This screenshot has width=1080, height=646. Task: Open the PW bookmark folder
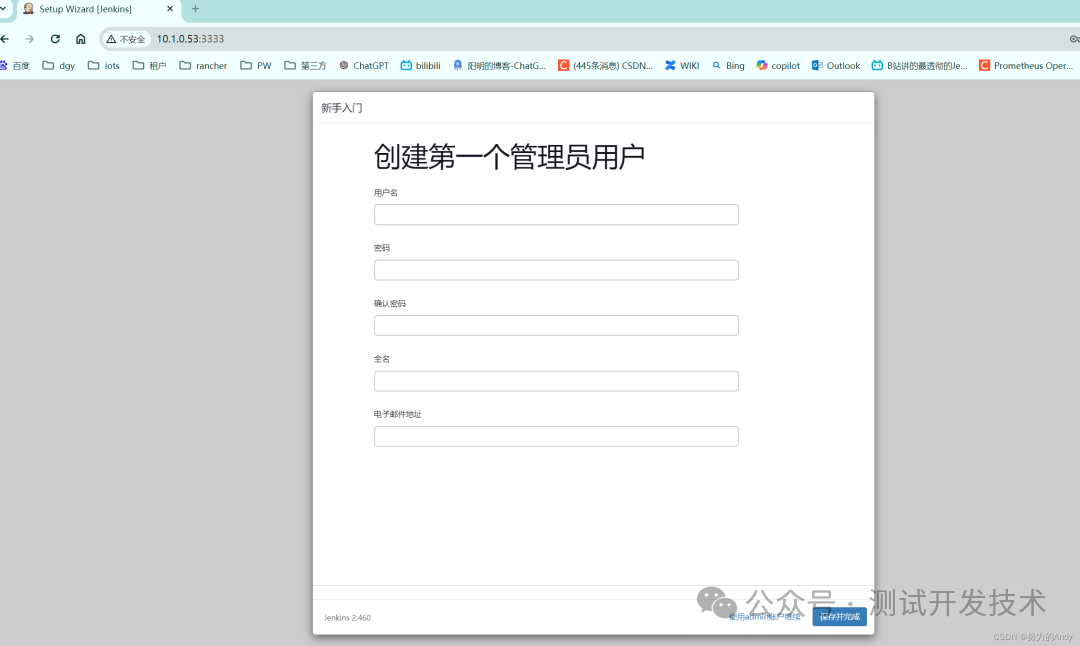[256, 65]
